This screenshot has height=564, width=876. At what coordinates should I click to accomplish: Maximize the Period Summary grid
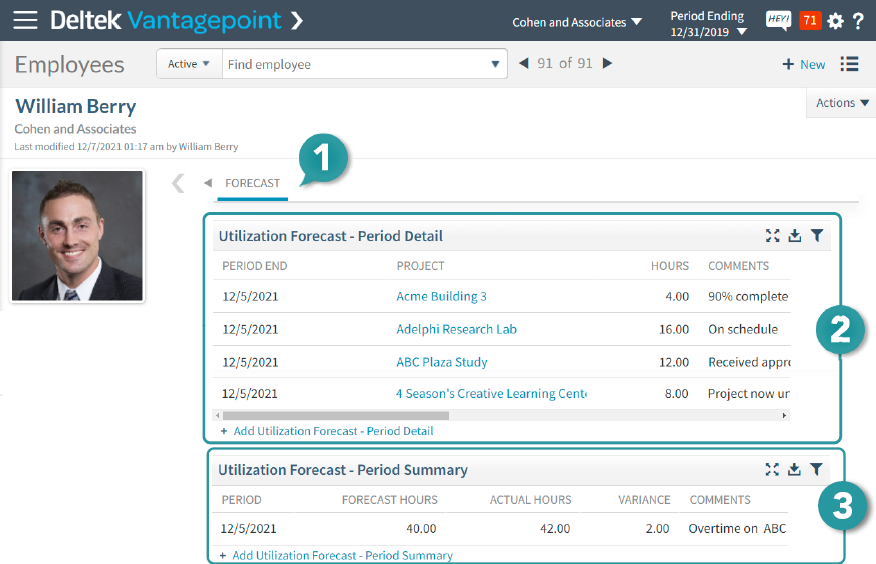coord(772,470)
